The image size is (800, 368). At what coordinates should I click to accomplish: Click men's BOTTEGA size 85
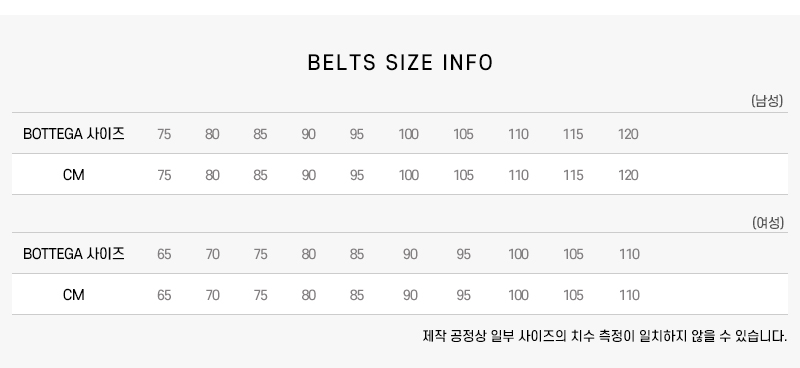[x=260, y=134]
